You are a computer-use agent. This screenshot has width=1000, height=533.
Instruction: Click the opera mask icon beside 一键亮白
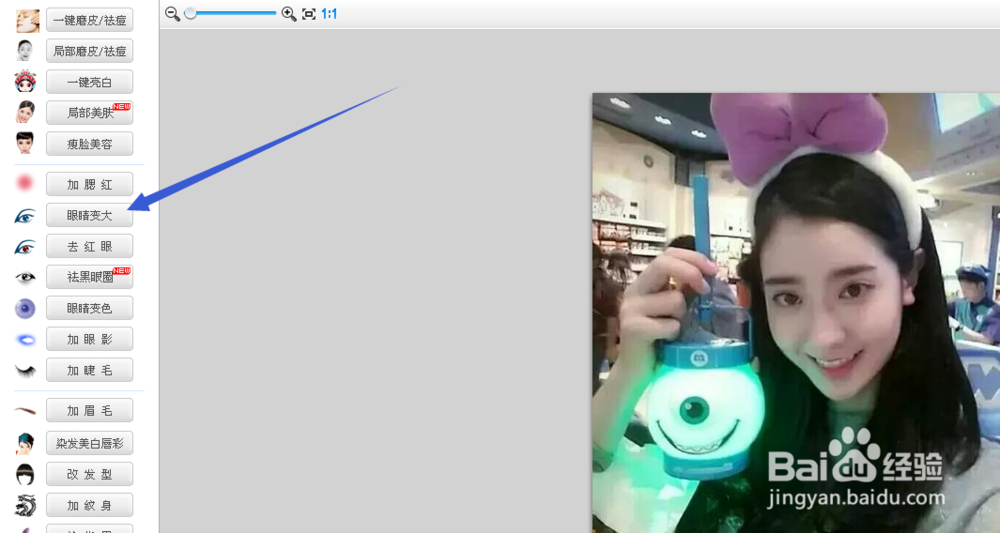pos(26,81)
